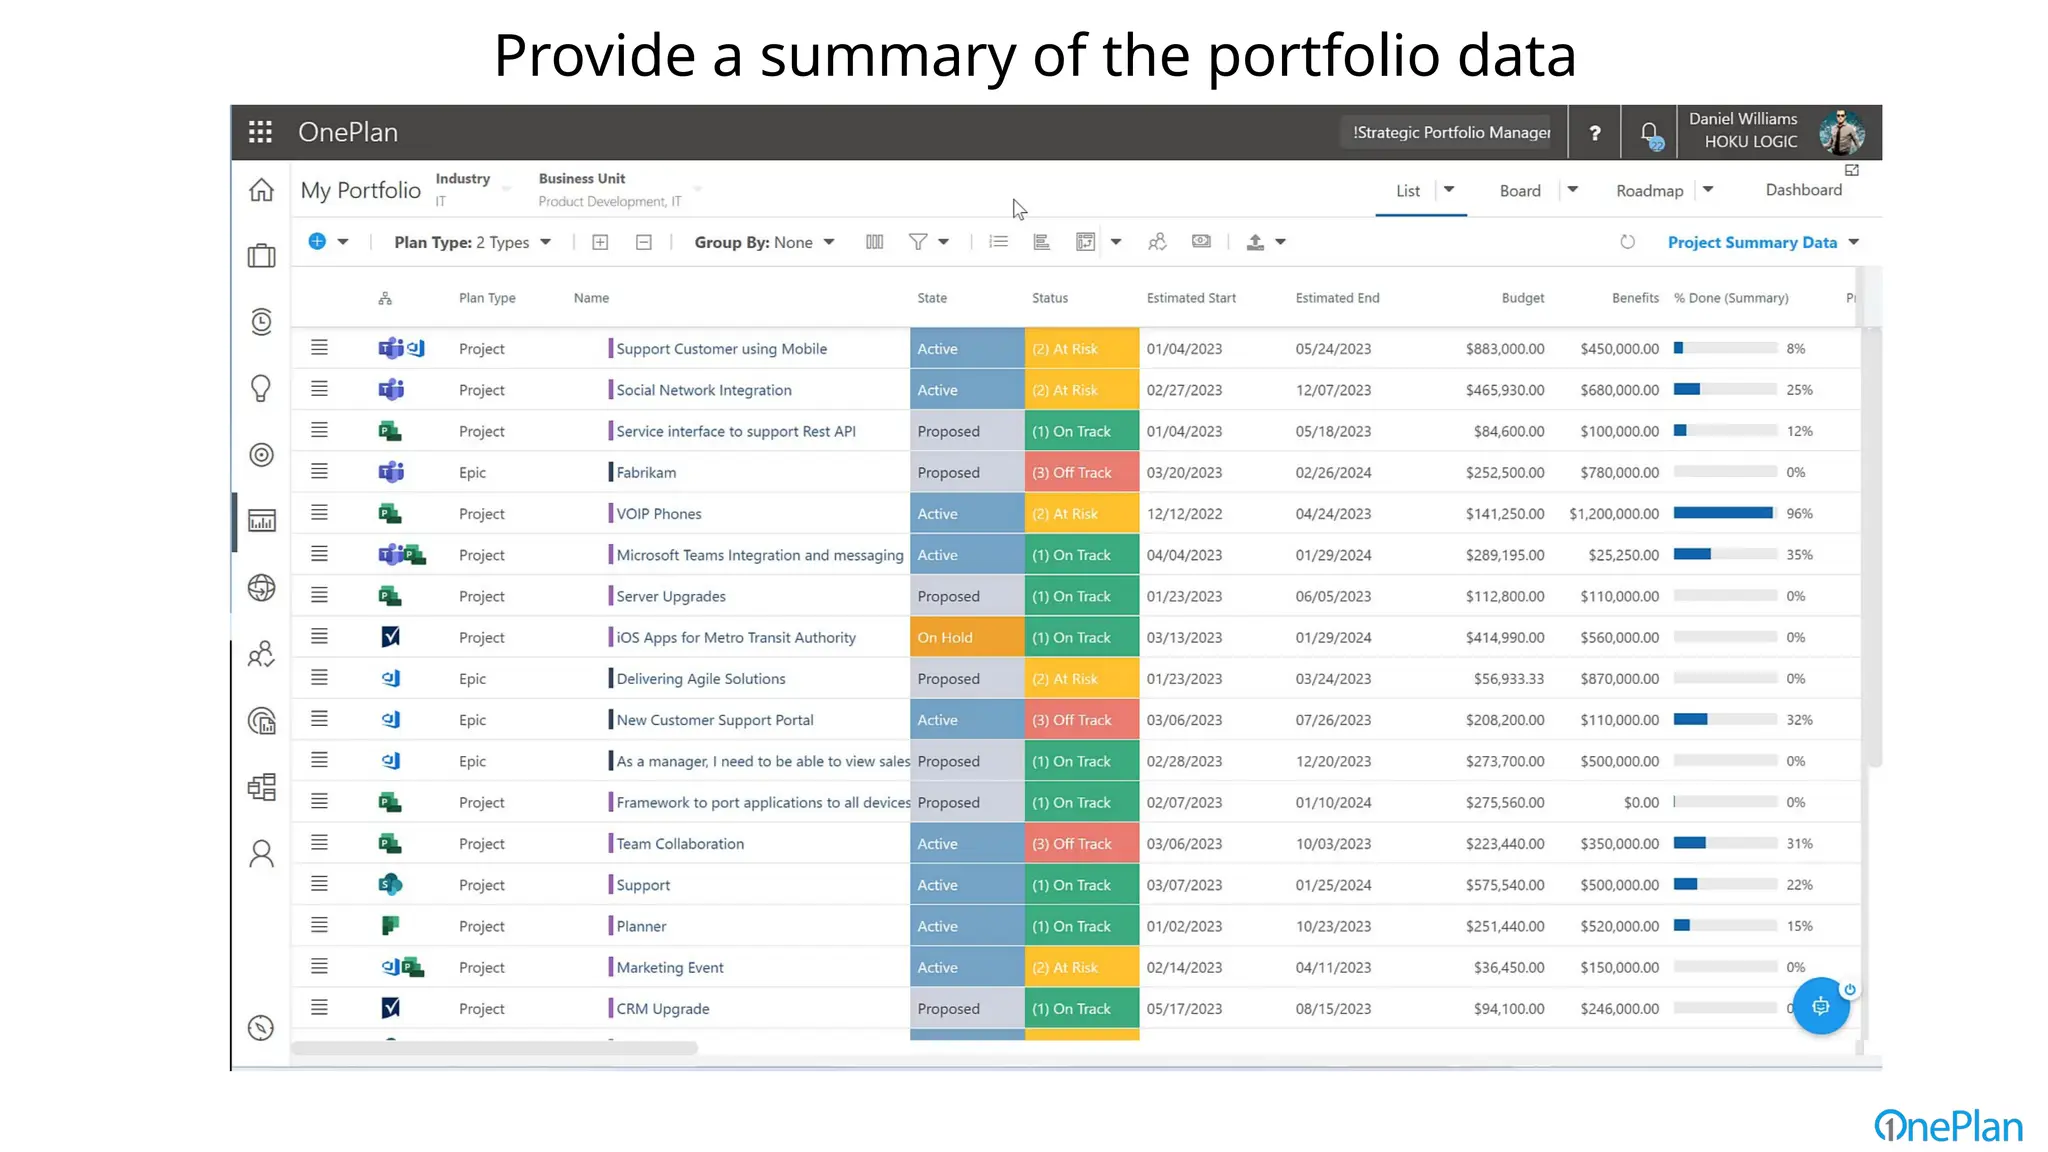Open the globe sidebar icon

tap(261, 587)
